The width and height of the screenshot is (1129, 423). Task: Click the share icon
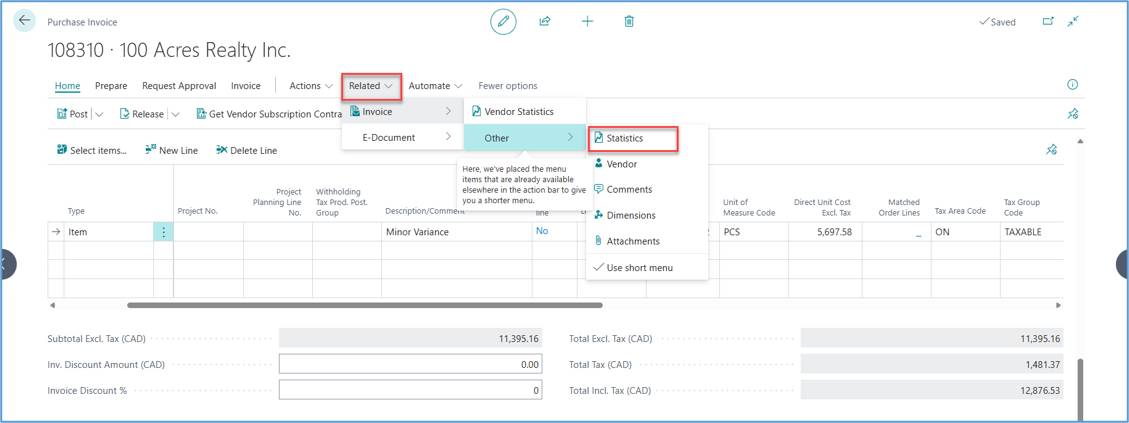tap(545, 22)
